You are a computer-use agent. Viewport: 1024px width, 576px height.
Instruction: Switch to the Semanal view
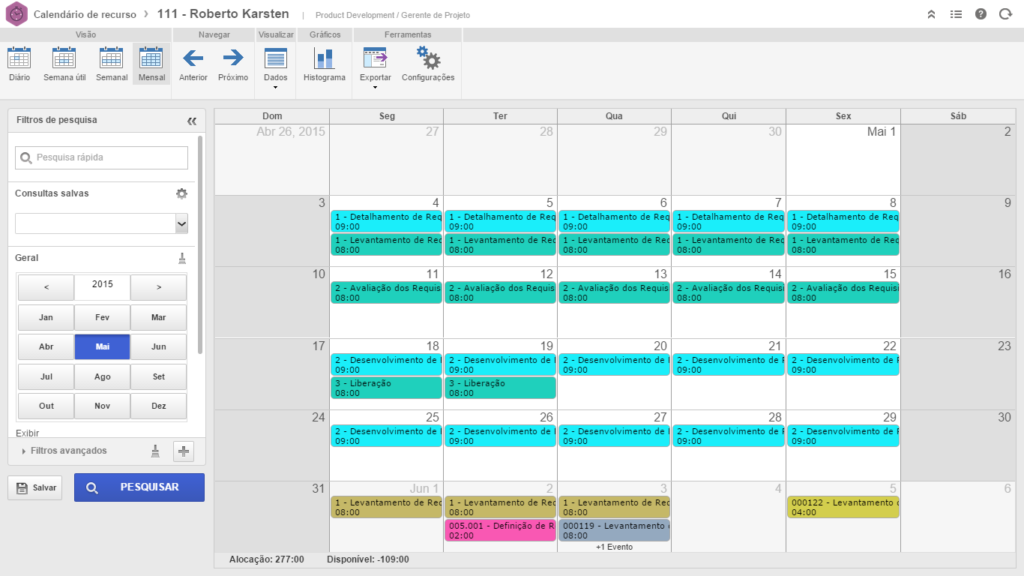click(x=111, y=64)
